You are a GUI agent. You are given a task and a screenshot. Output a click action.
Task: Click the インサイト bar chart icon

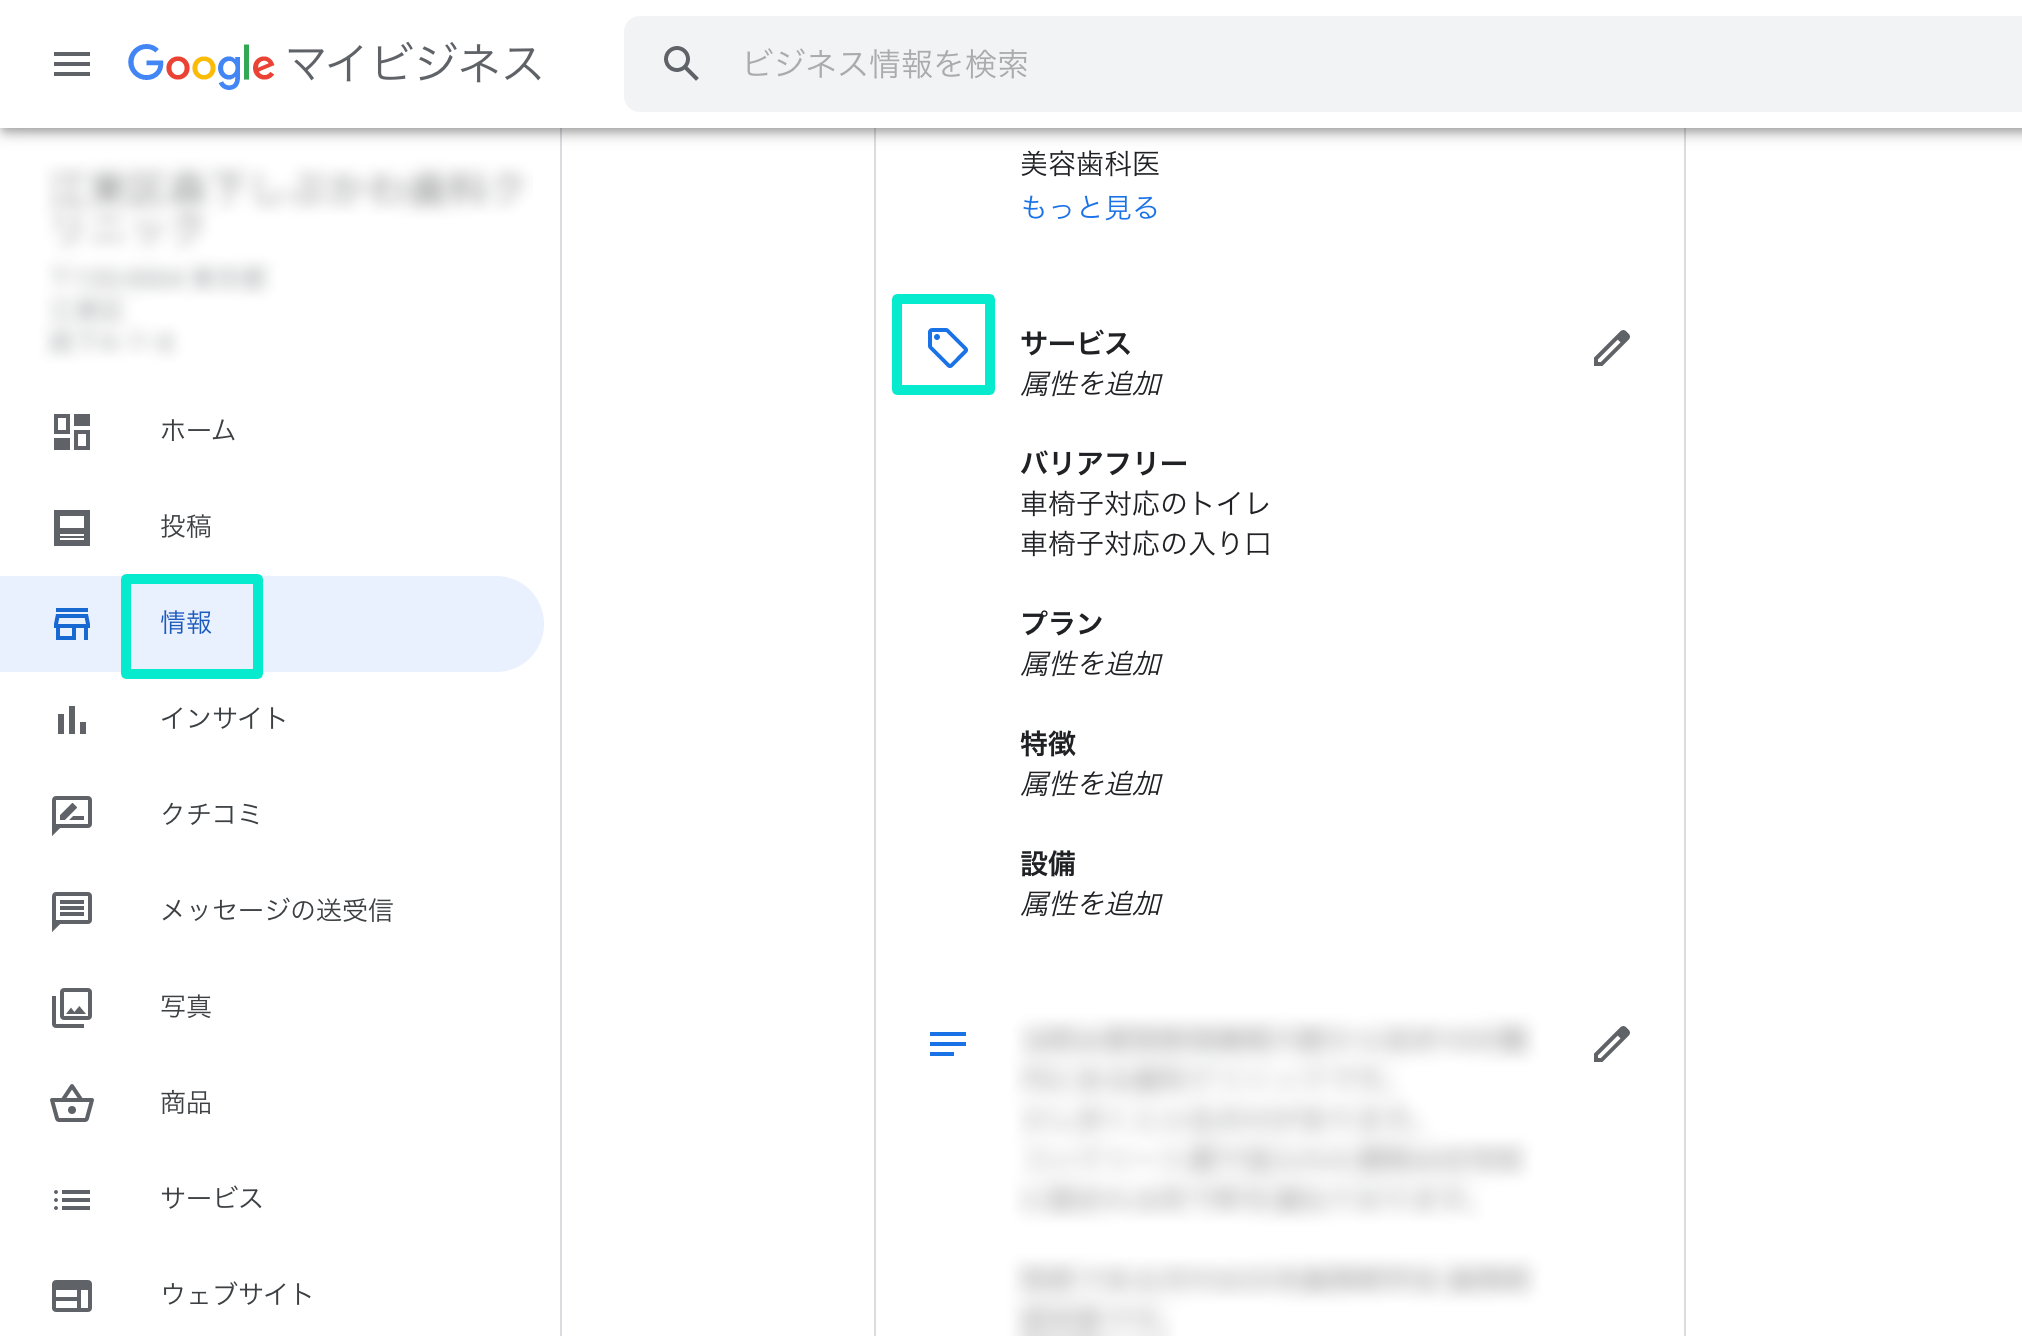coord(71,719)
